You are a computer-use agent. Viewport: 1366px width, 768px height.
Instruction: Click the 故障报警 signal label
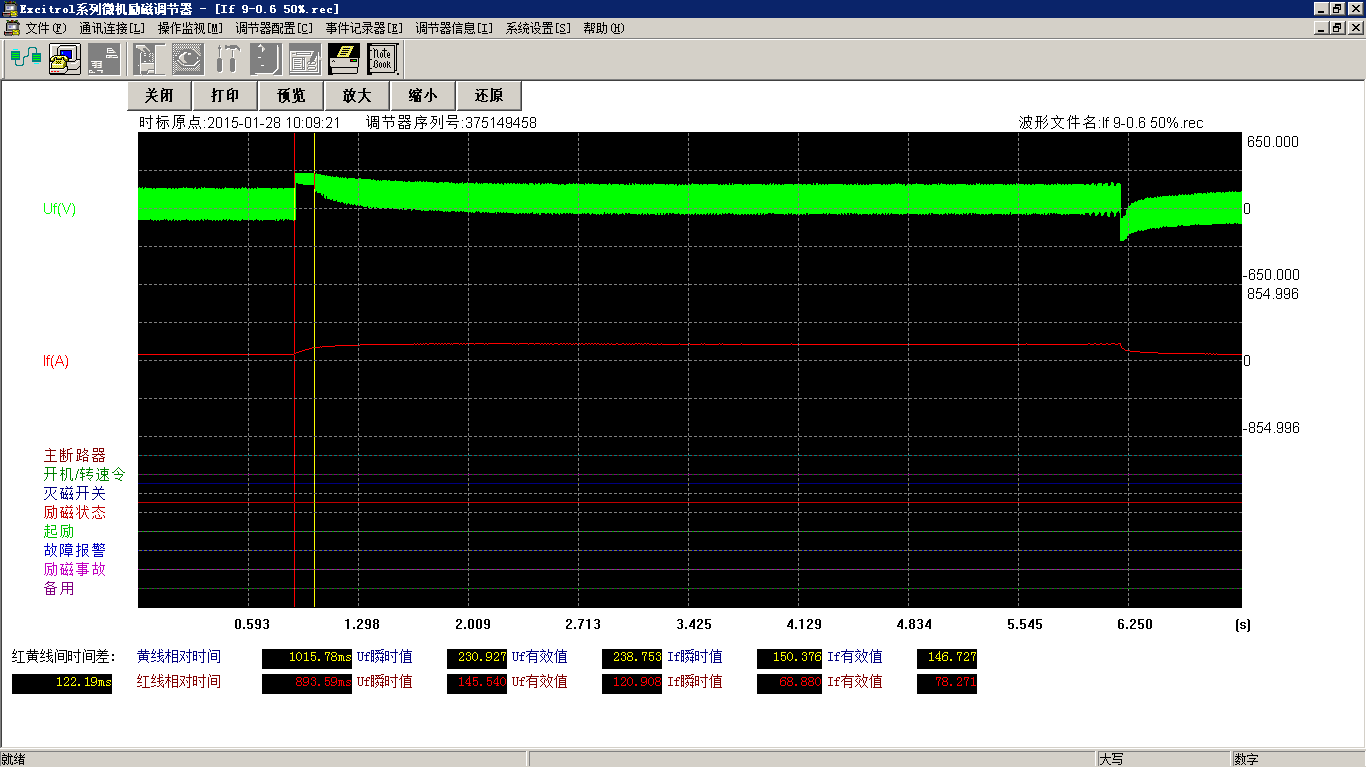(x=74, y=550)
